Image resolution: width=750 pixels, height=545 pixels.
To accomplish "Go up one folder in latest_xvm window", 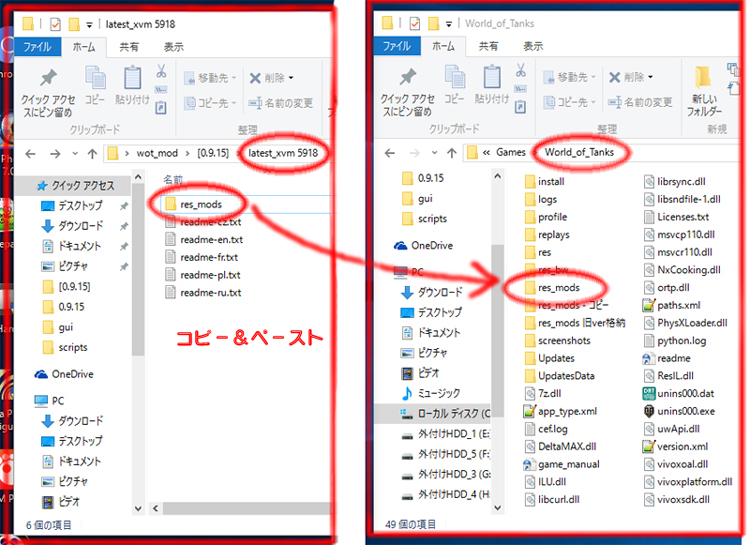I will tap(92, 154).
